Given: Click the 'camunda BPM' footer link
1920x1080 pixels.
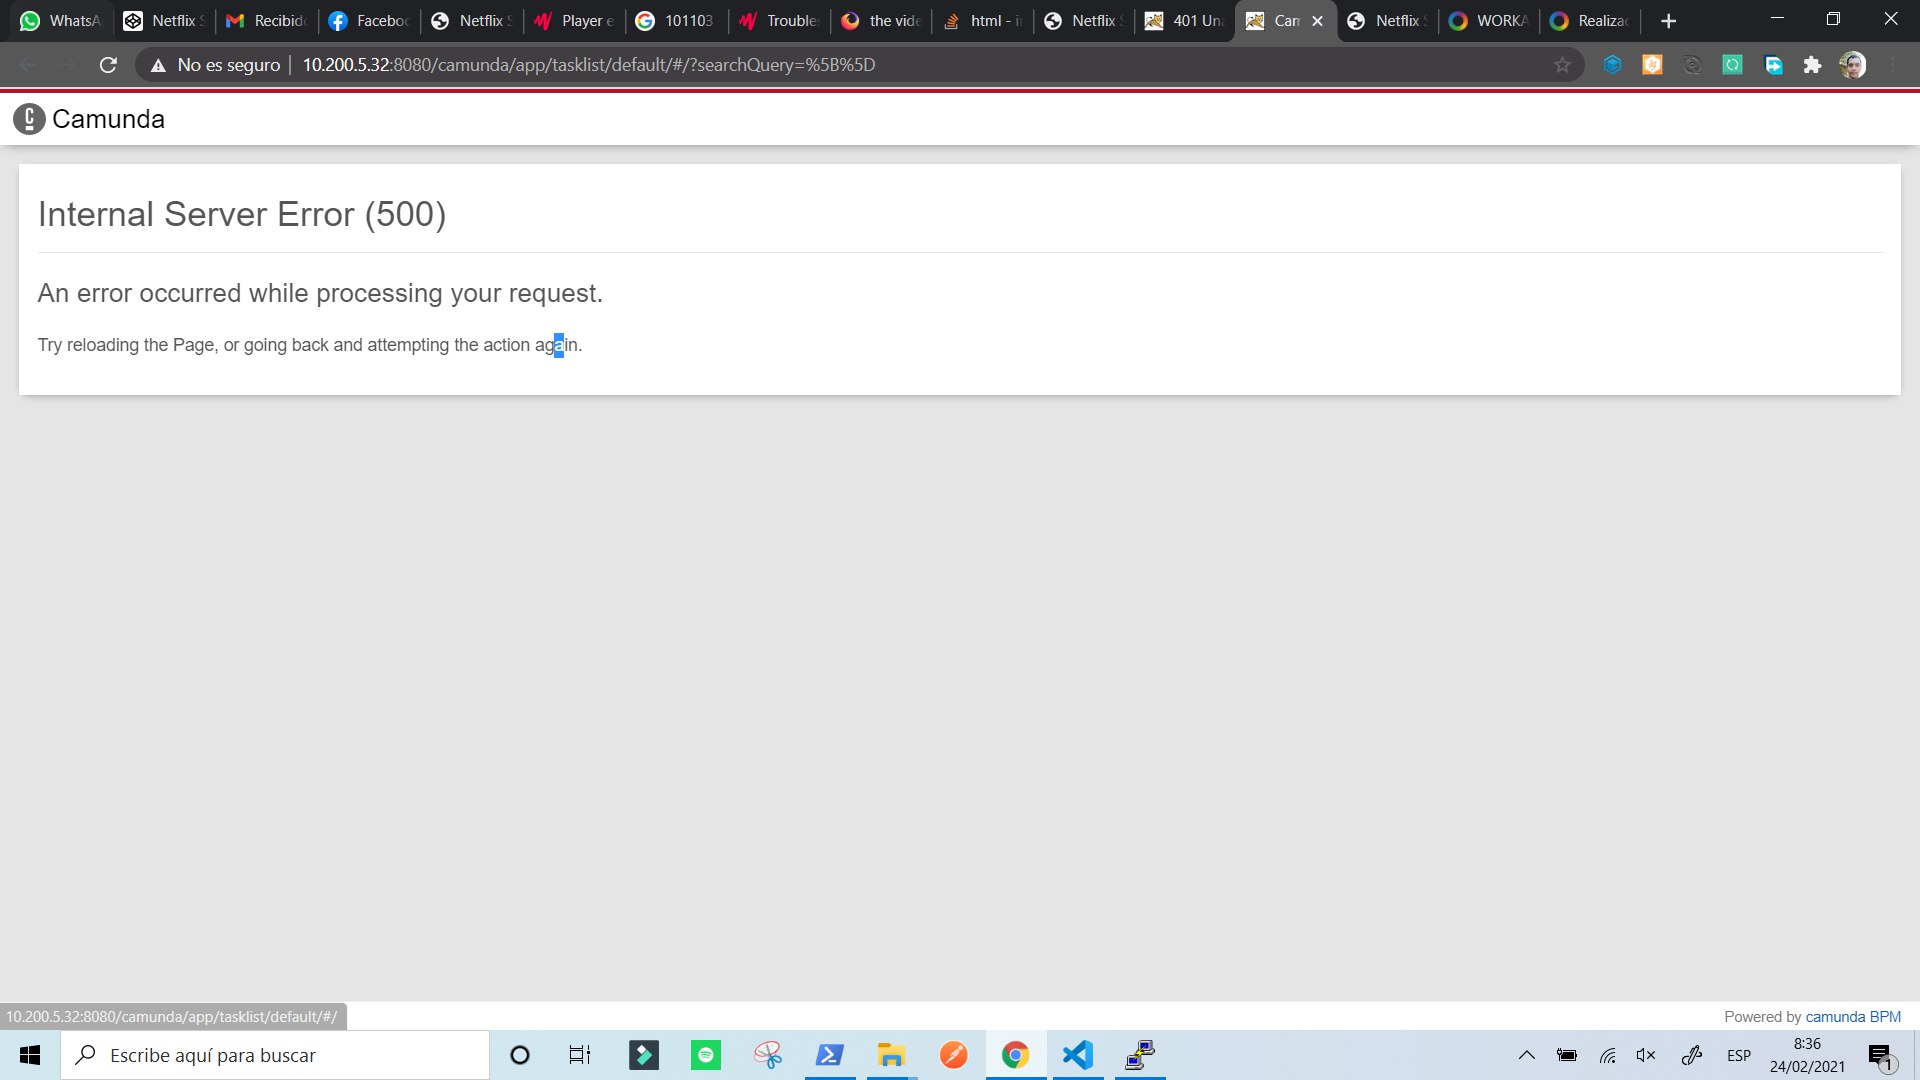Looking at the screenshot, I should 1852,1016.
